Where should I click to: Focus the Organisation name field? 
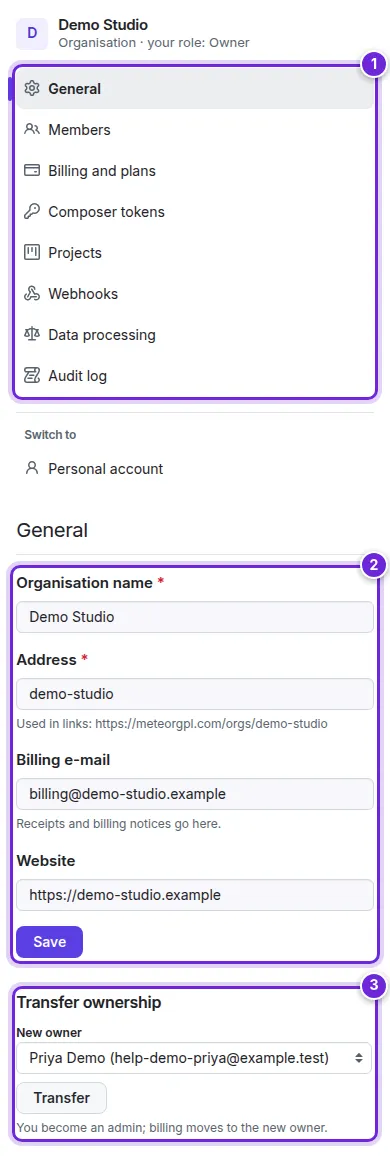[195, 617]
